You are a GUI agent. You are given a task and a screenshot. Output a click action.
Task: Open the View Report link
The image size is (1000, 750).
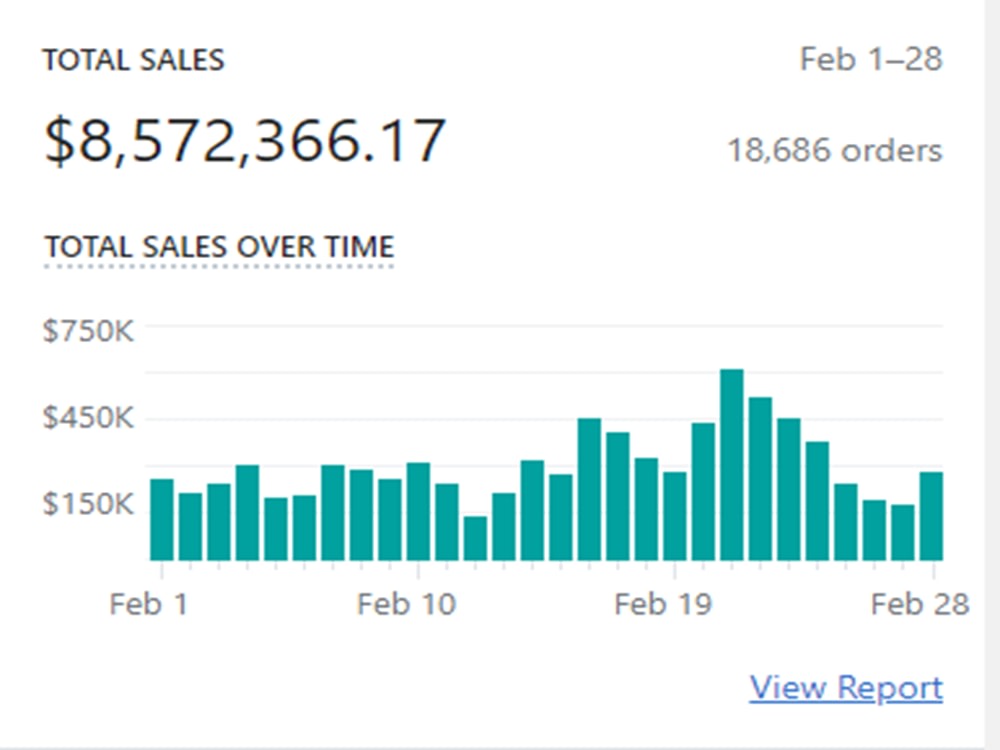pyautogui.click(x=846, y=688)
